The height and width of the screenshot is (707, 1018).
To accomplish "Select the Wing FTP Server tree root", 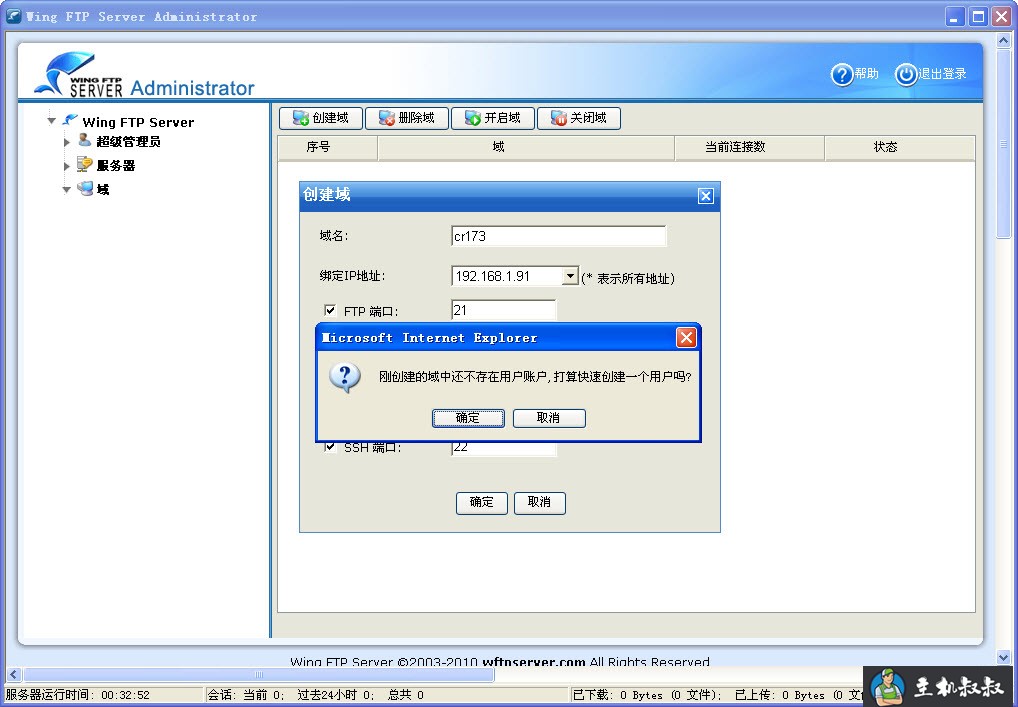I will point(138,122).
